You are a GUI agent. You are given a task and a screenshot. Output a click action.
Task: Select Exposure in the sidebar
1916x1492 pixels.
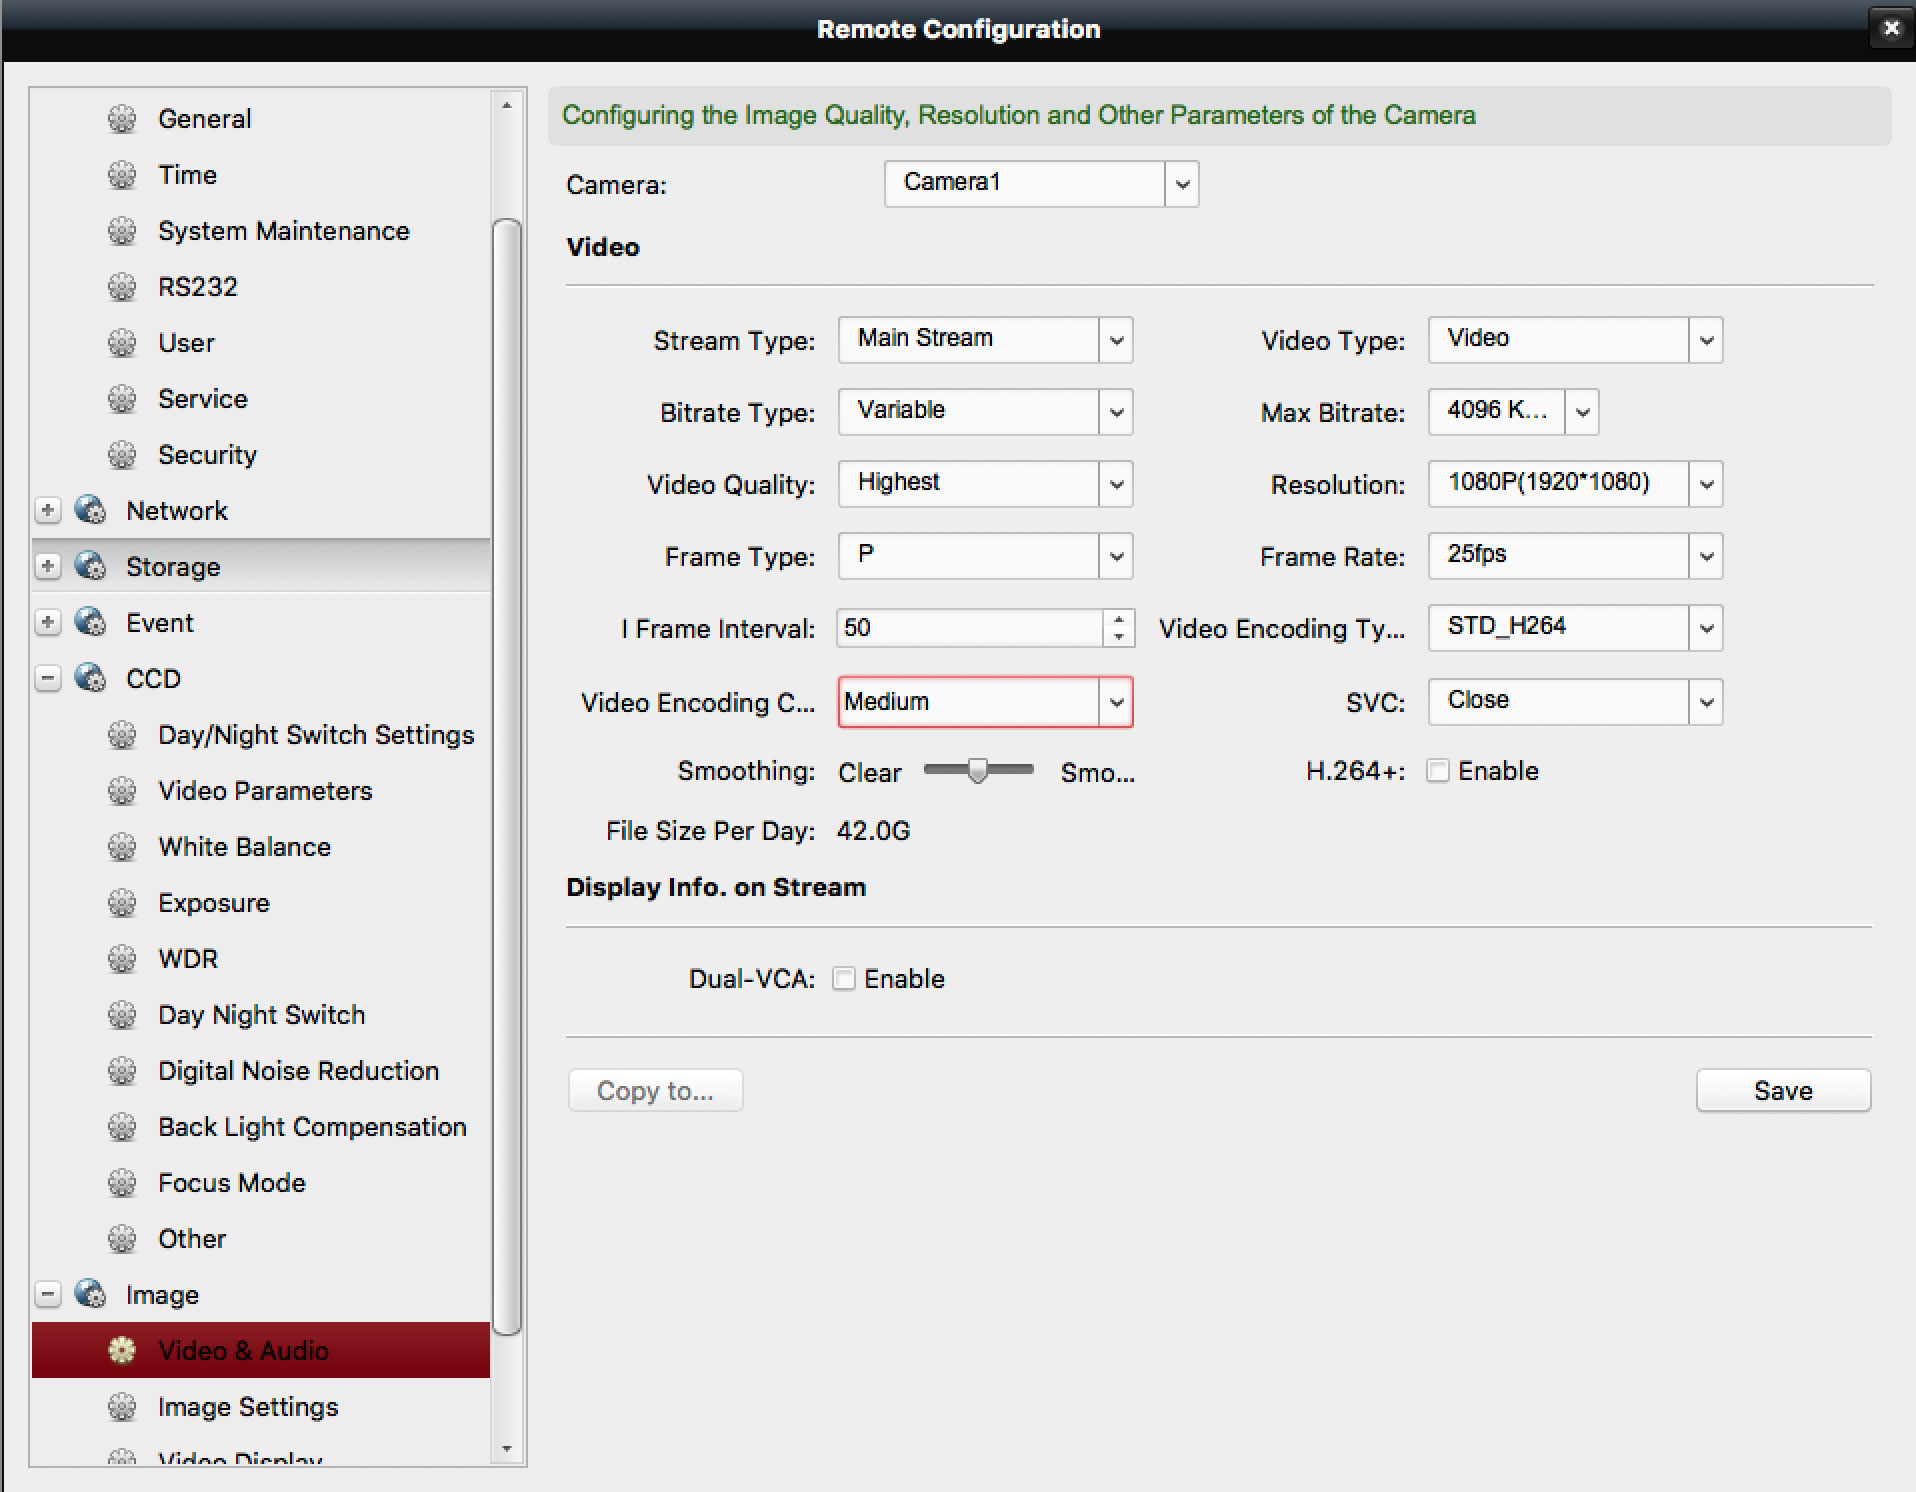click(x=214, y=903)
